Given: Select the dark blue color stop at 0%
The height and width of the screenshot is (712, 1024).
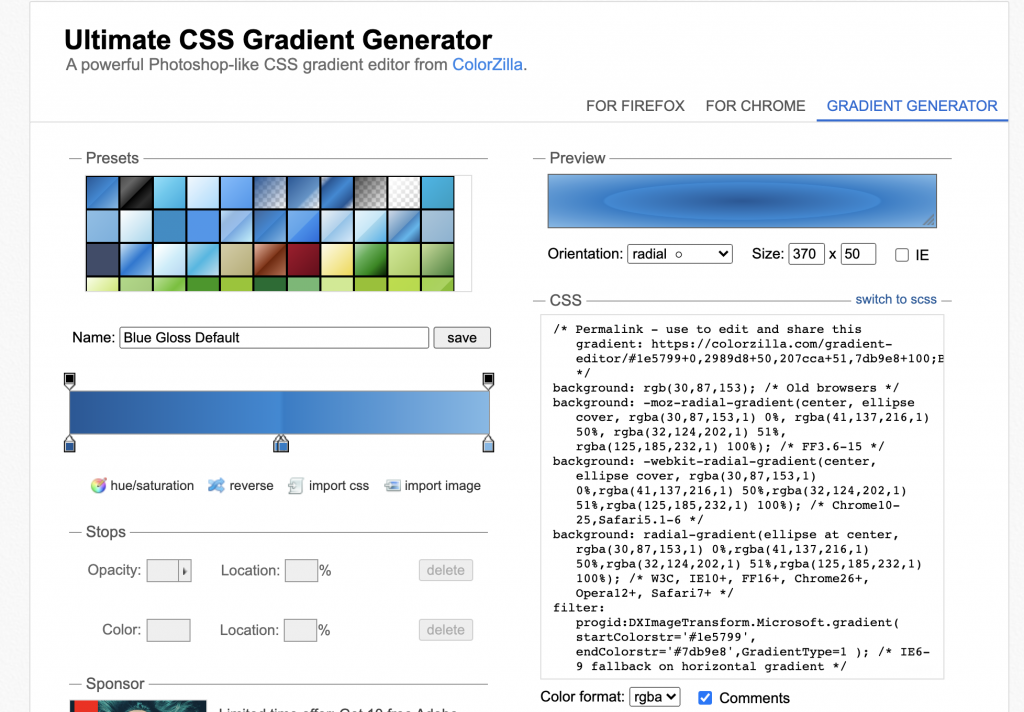Looking at the screenshot, I should click(70, 444).
